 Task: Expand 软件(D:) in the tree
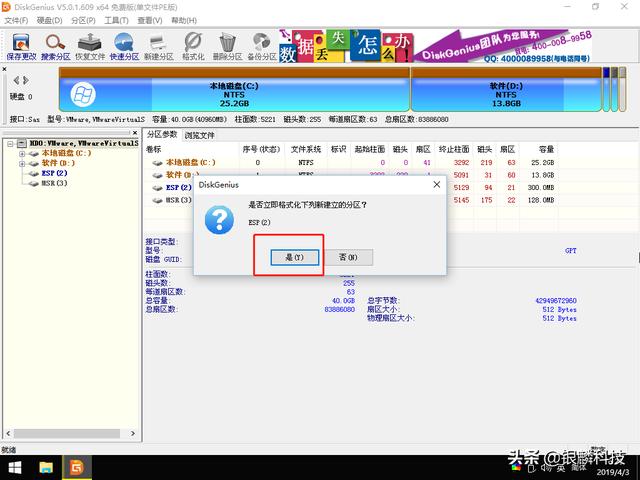click(x=22, y=164)
